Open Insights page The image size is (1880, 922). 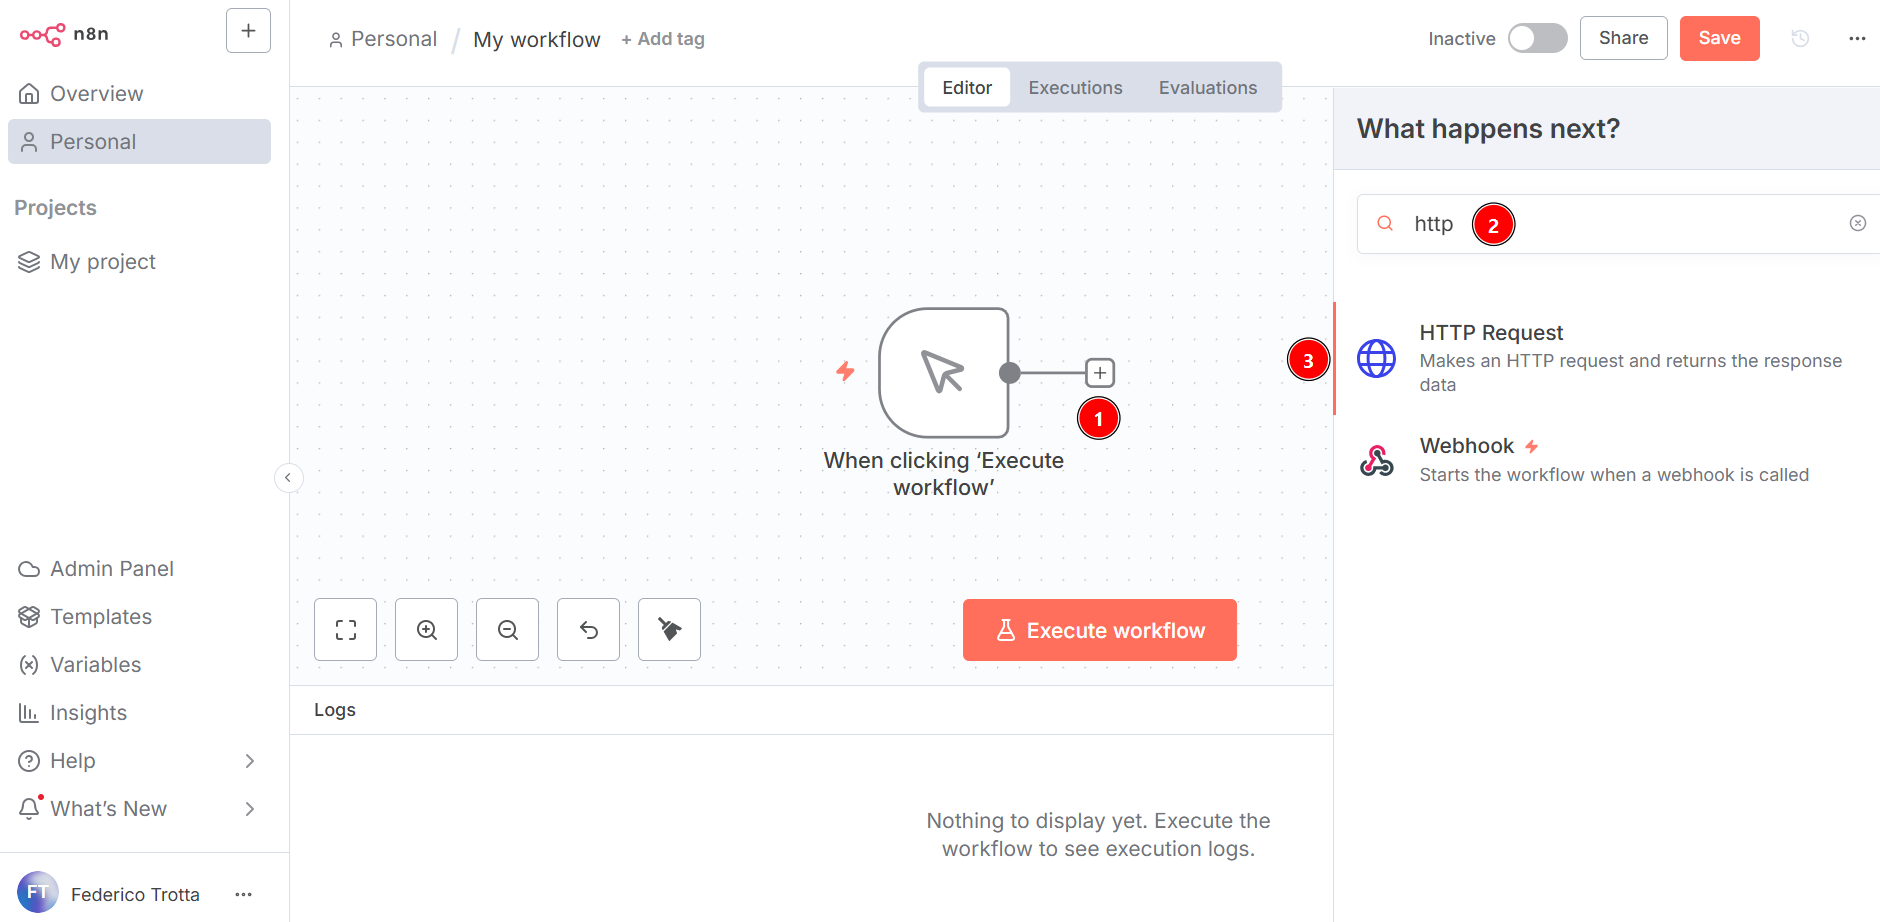click(x=139, y=713)
